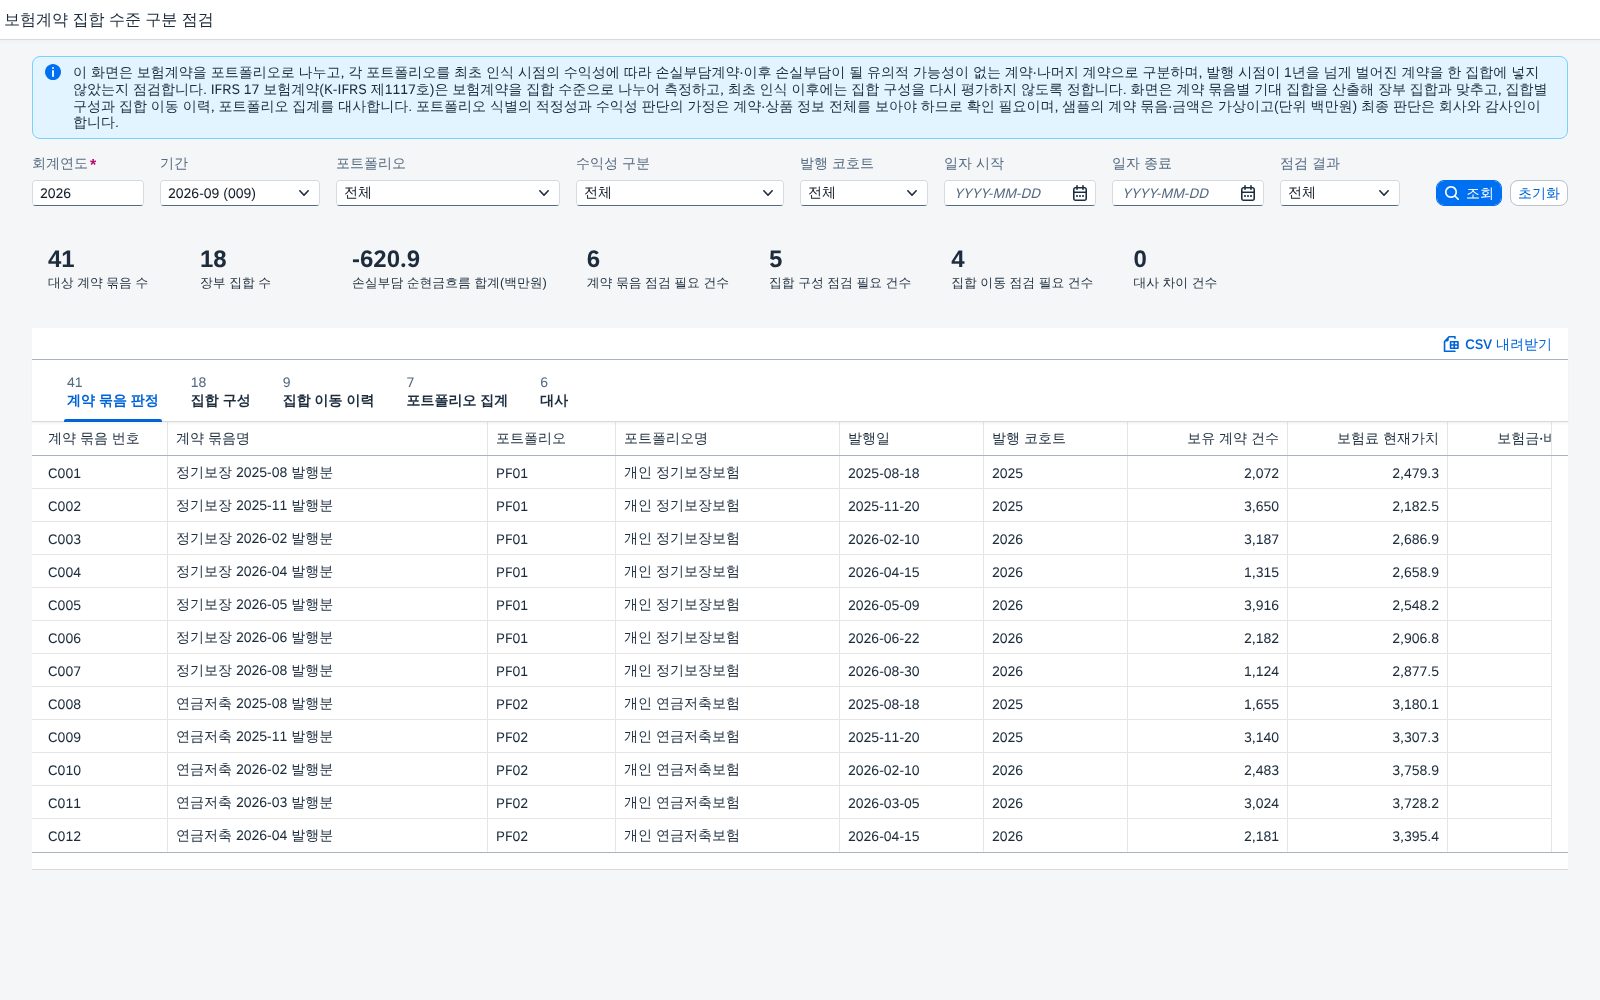Click the information icon in the blue banner
The height and width of the screenshot is (1000, 1600).
tap(53, 72)
